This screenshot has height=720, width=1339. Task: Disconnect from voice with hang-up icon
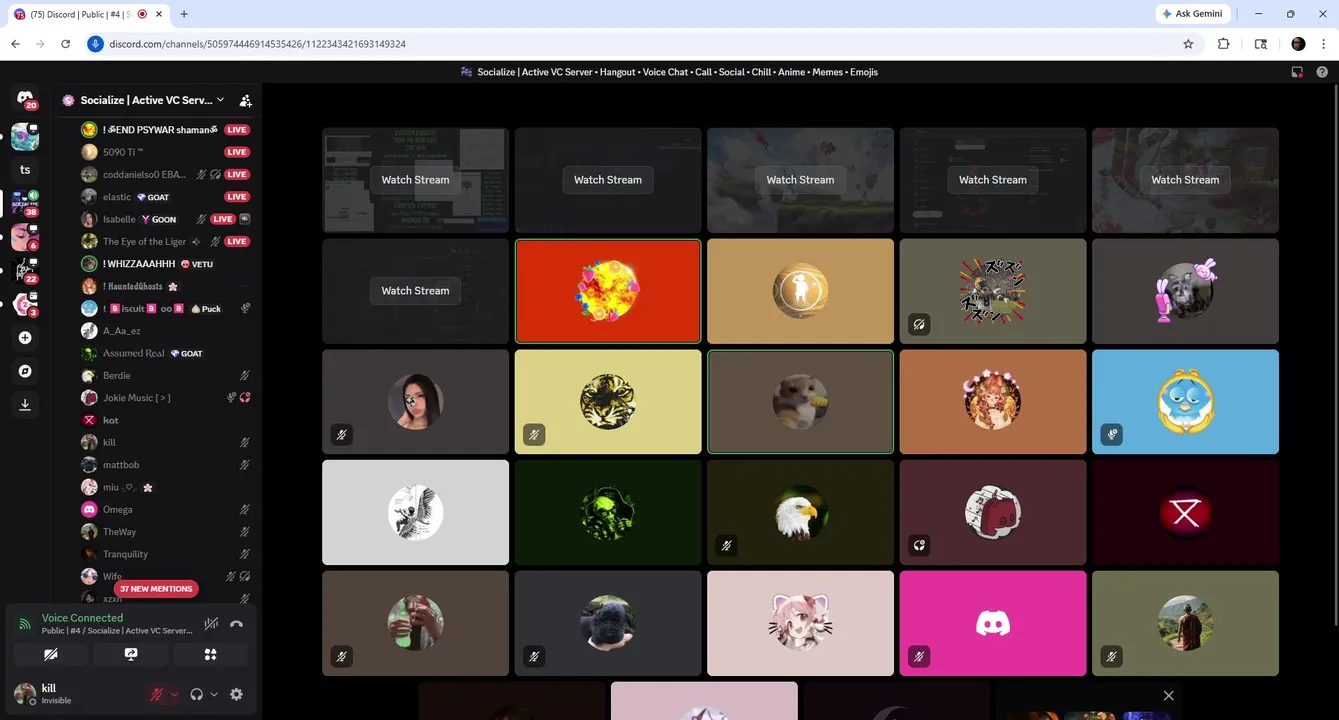pyautogui.click(x=236, y=624)
